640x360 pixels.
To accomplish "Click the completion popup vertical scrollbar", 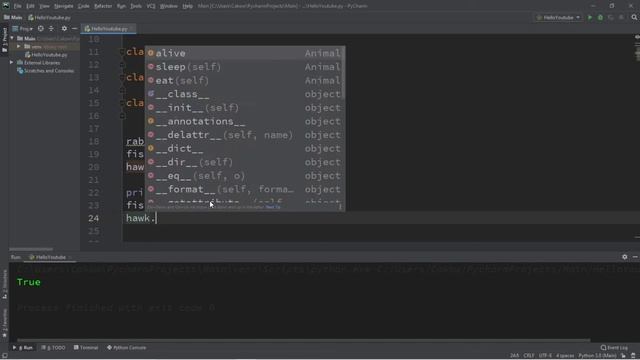I will 344,73.
